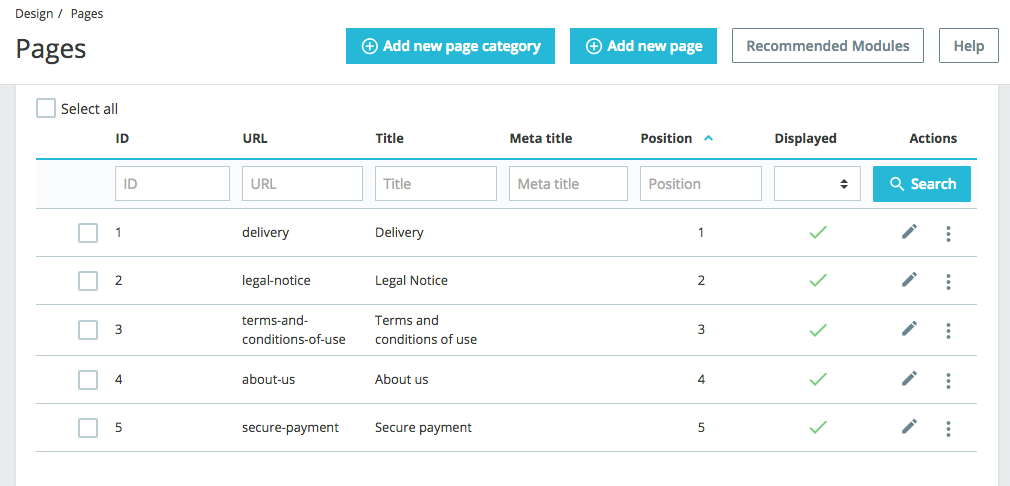Click the Position sort arrow icon
This screenshot has height=486, width=1010.
[708, 139]
